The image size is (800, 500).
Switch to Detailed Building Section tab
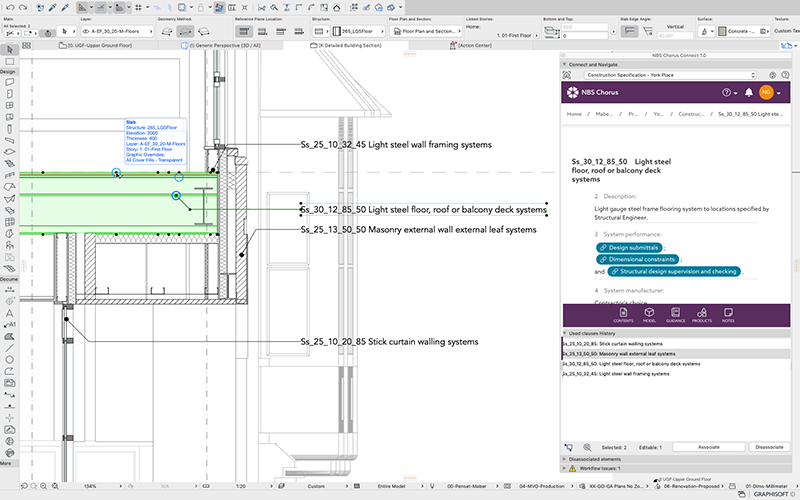[x=347, y=46]
